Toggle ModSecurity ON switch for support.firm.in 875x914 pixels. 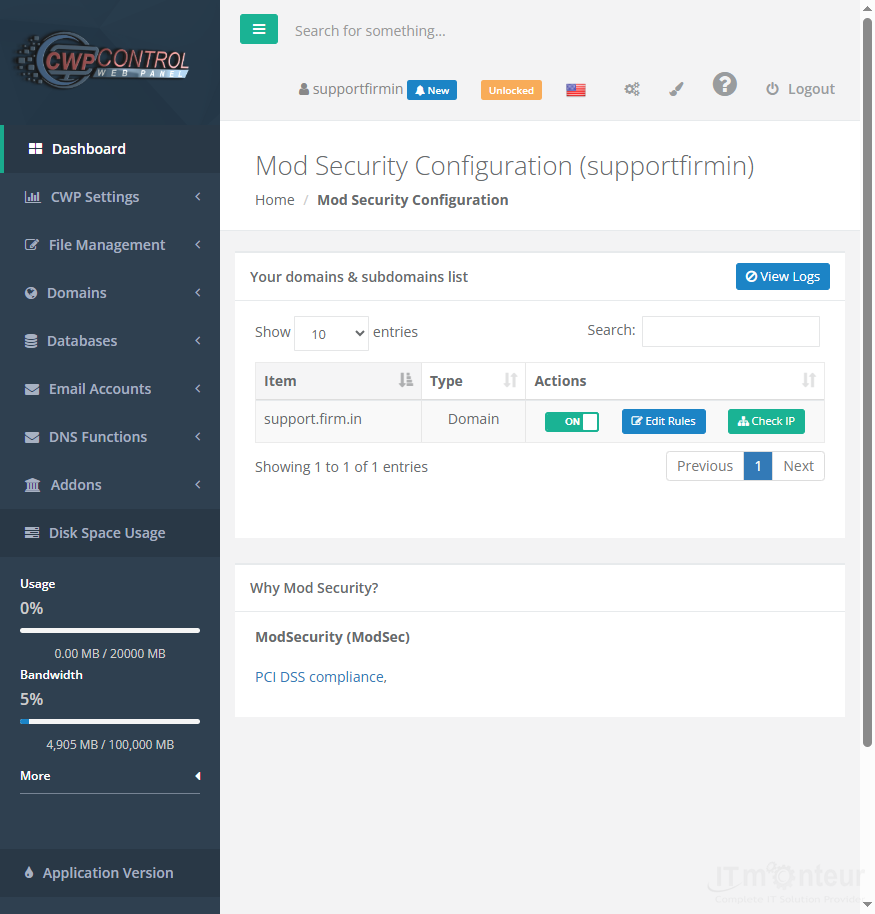(x=572, y=421)
